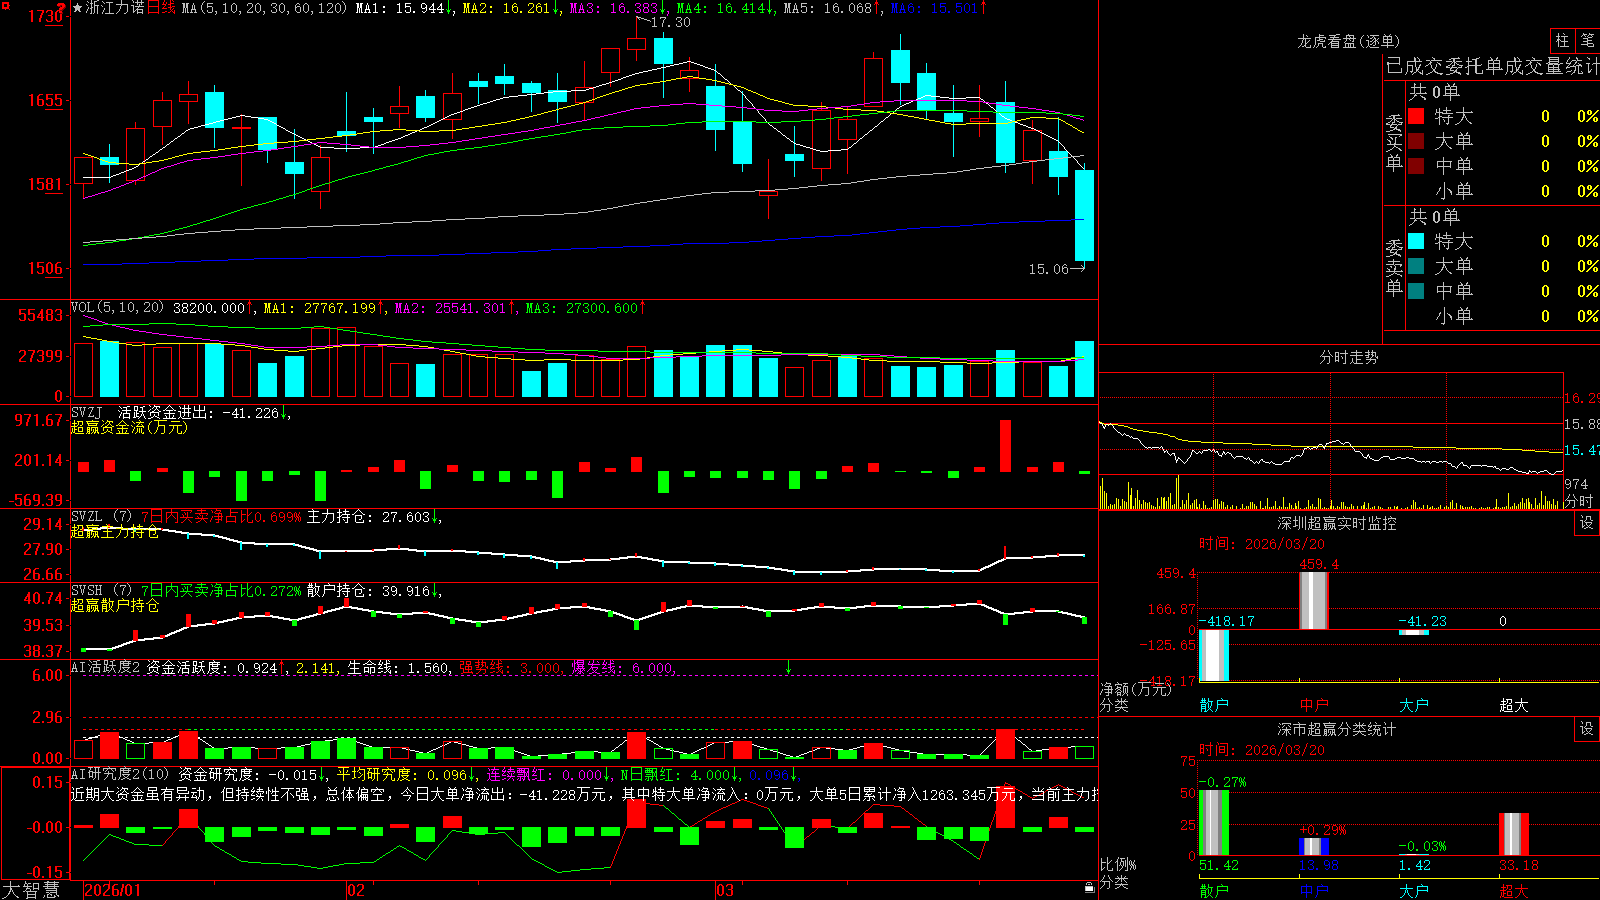Click the 02 month marker on time axis
Viewport: 1600px width, 900px height.
356,890
